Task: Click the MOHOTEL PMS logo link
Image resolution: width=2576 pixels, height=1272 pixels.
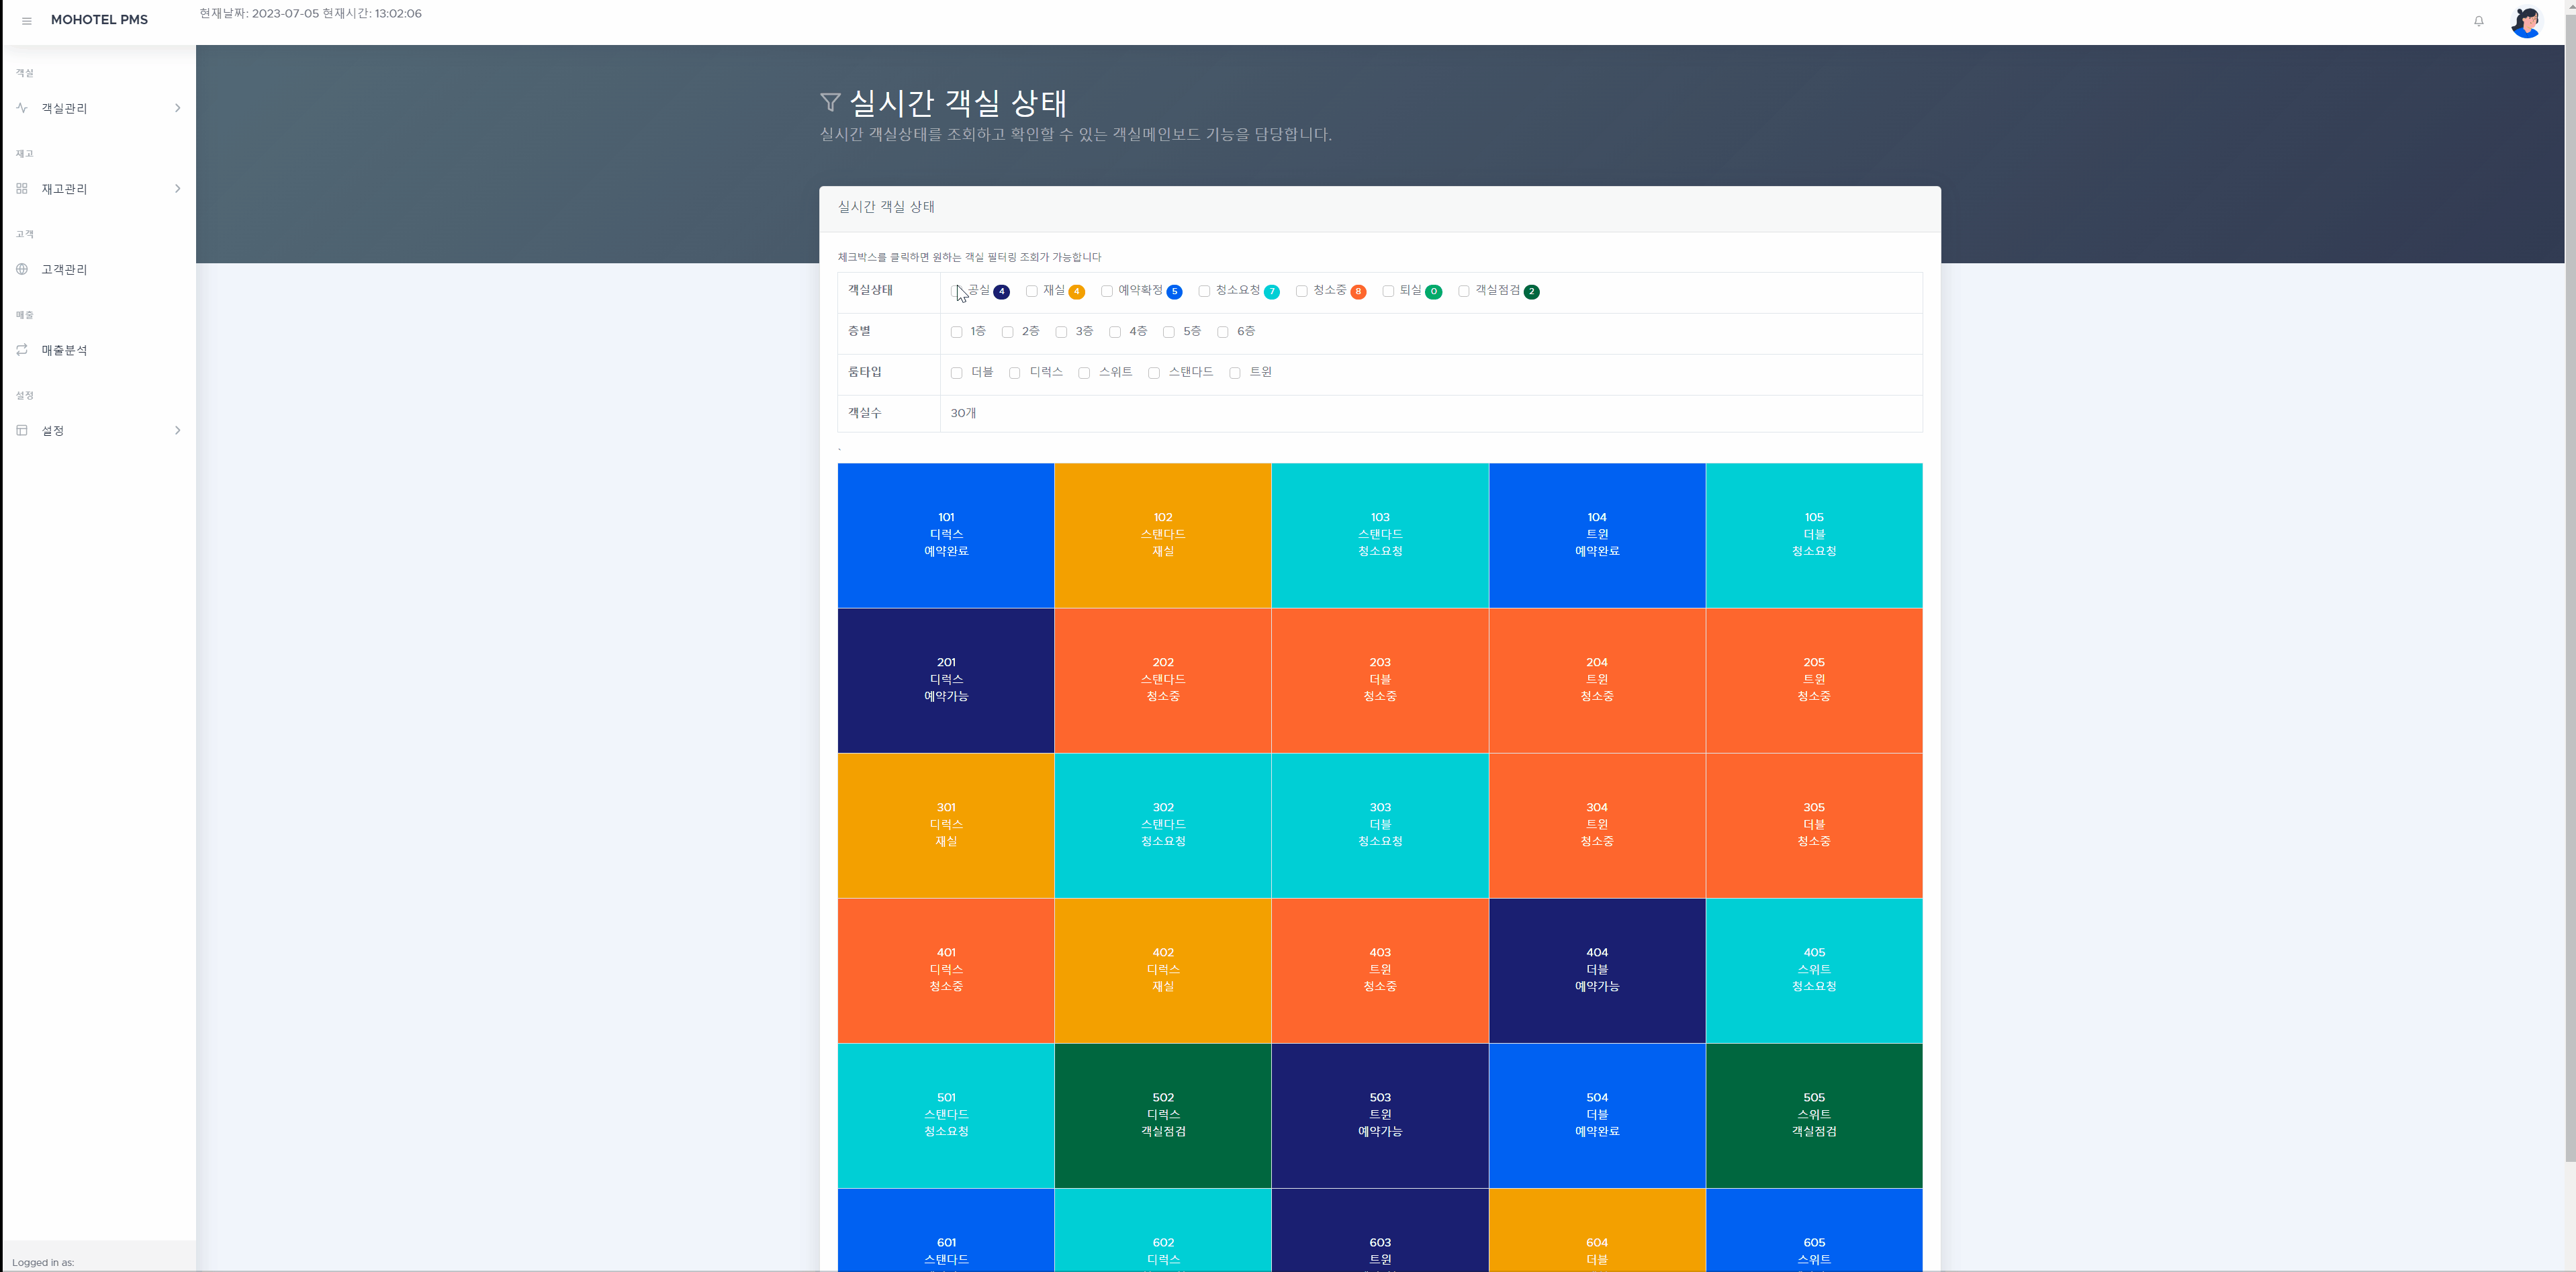Action: click(99, 20)
